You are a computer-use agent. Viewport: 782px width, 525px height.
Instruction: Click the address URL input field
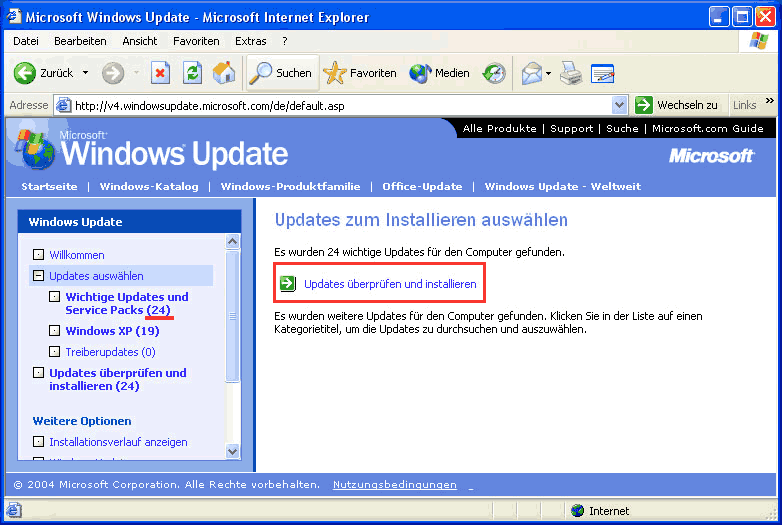pyautogui.click(x=342, y=105)
